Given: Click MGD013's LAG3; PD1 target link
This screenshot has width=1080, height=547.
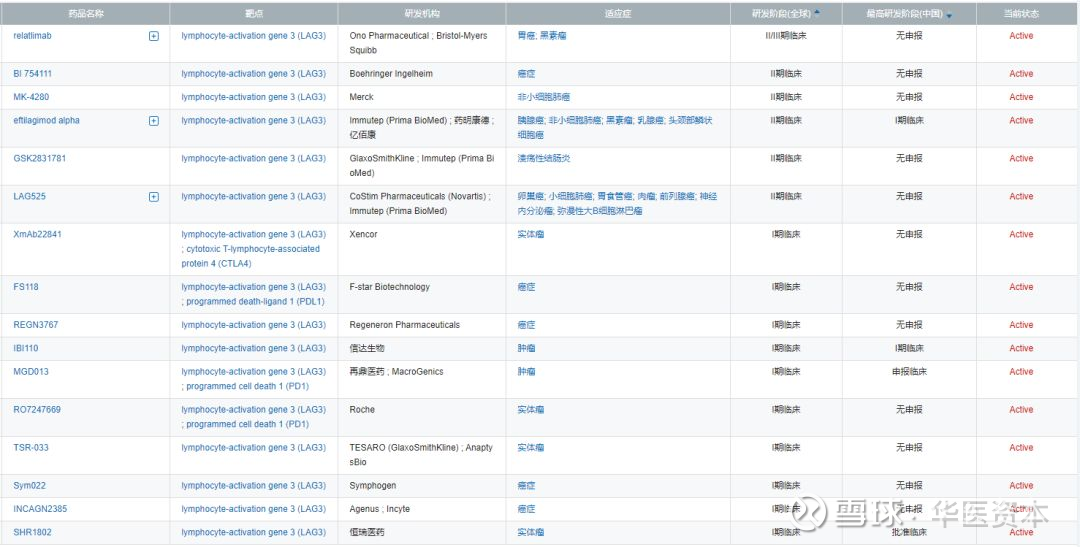Looking at the screenshot, I should pos(253,379).
